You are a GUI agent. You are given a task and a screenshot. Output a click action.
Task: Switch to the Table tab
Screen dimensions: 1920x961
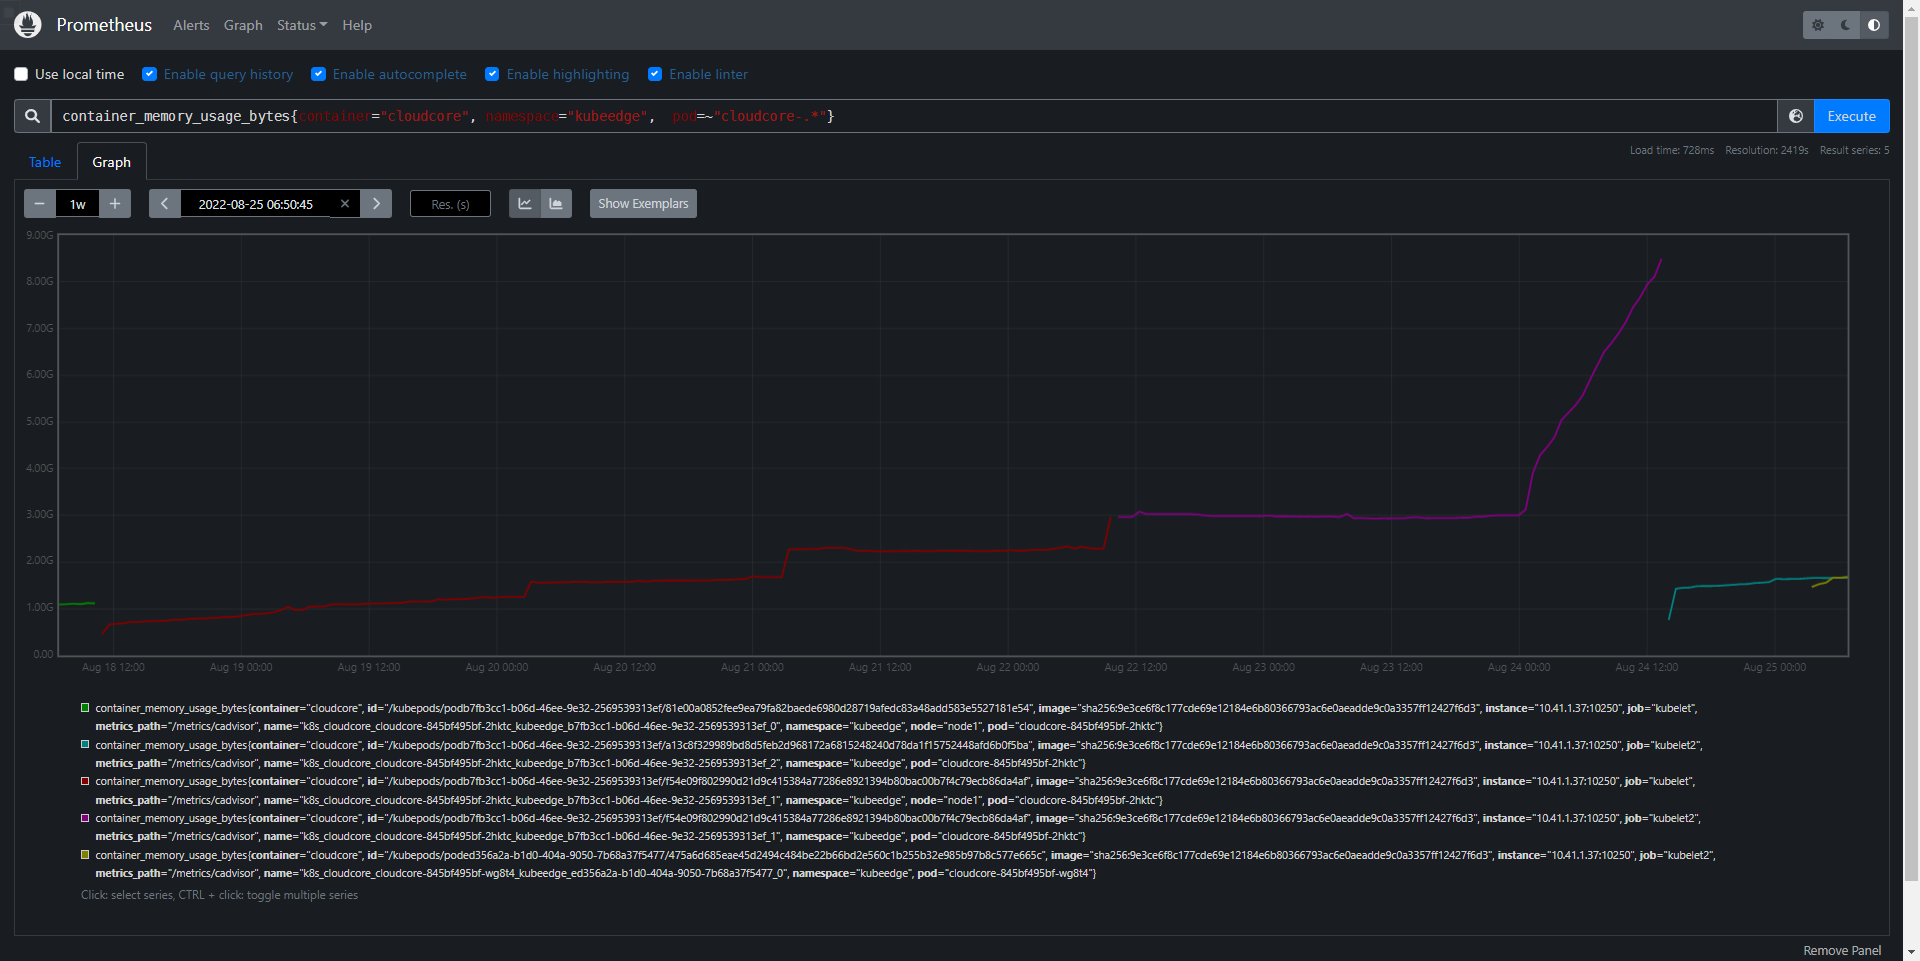[45, 162]
